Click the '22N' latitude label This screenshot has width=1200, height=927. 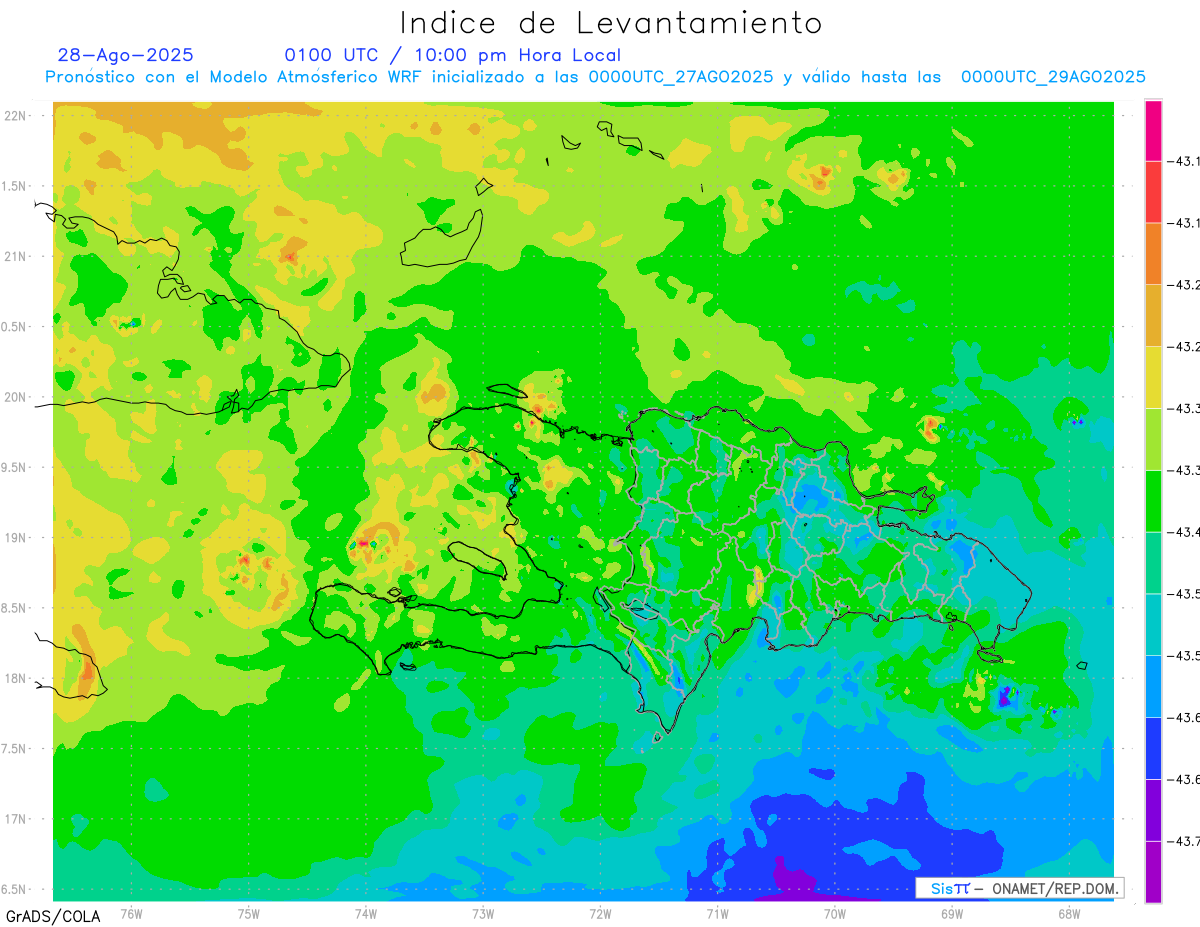click(15, 116)
